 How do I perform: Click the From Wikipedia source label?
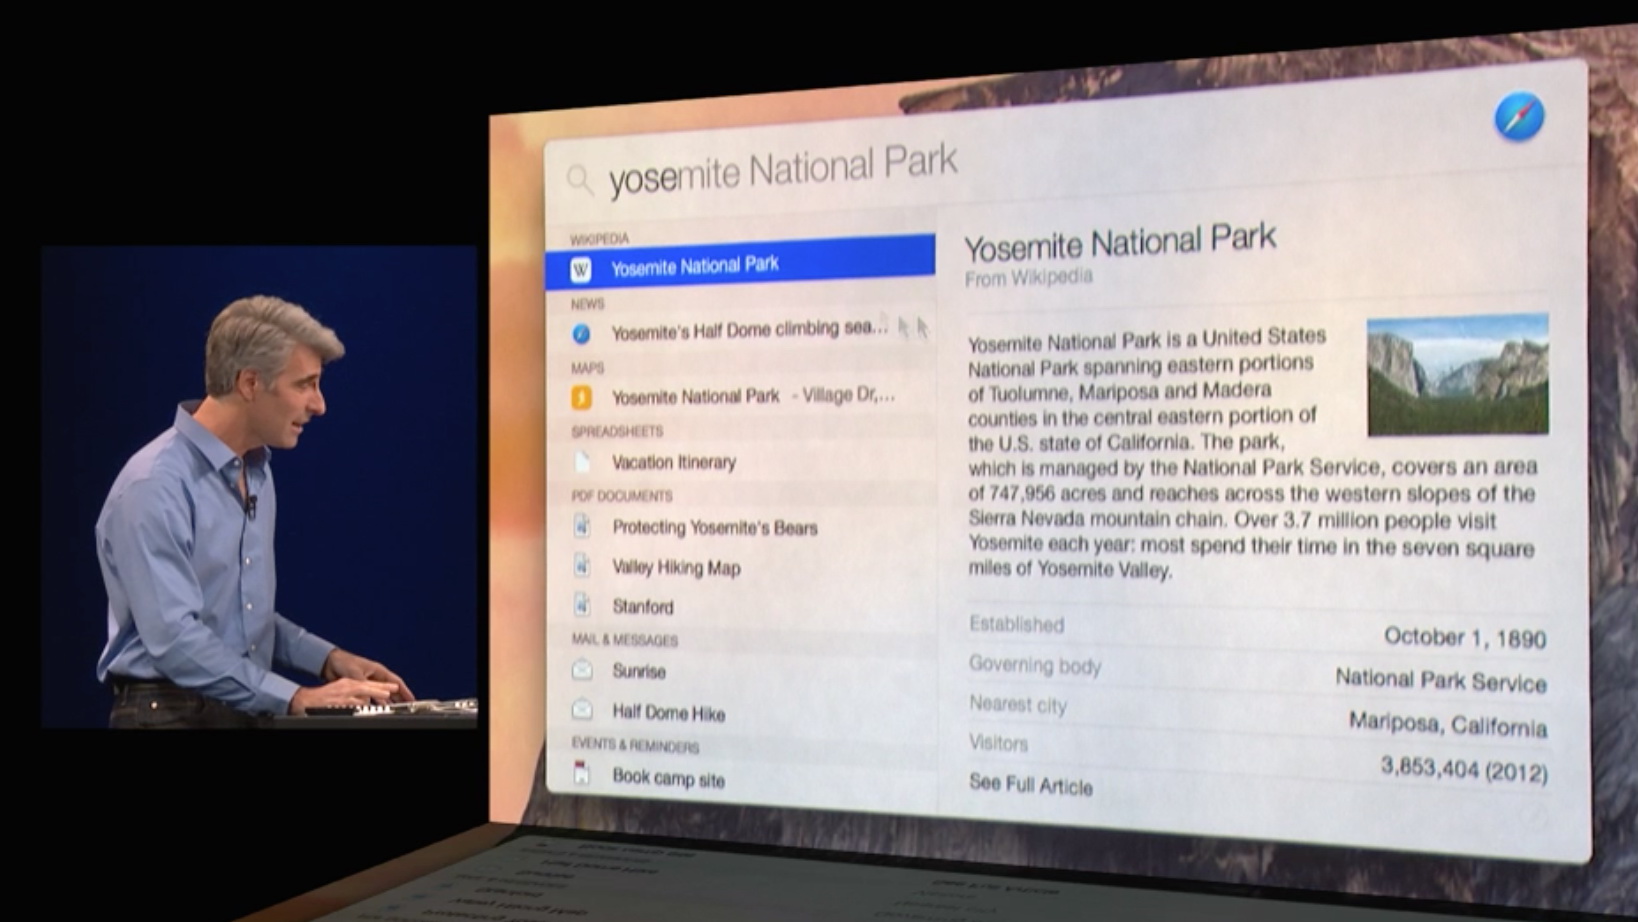[x=1028, y=278]
